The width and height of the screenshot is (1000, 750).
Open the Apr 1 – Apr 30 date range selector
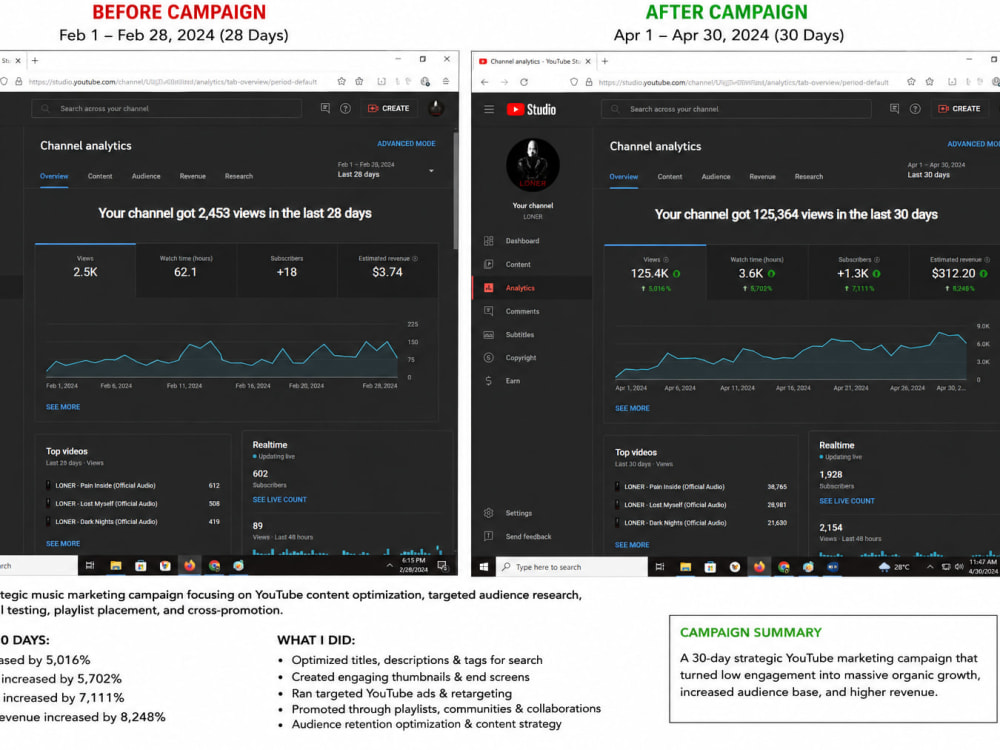[x=936, y=170]
